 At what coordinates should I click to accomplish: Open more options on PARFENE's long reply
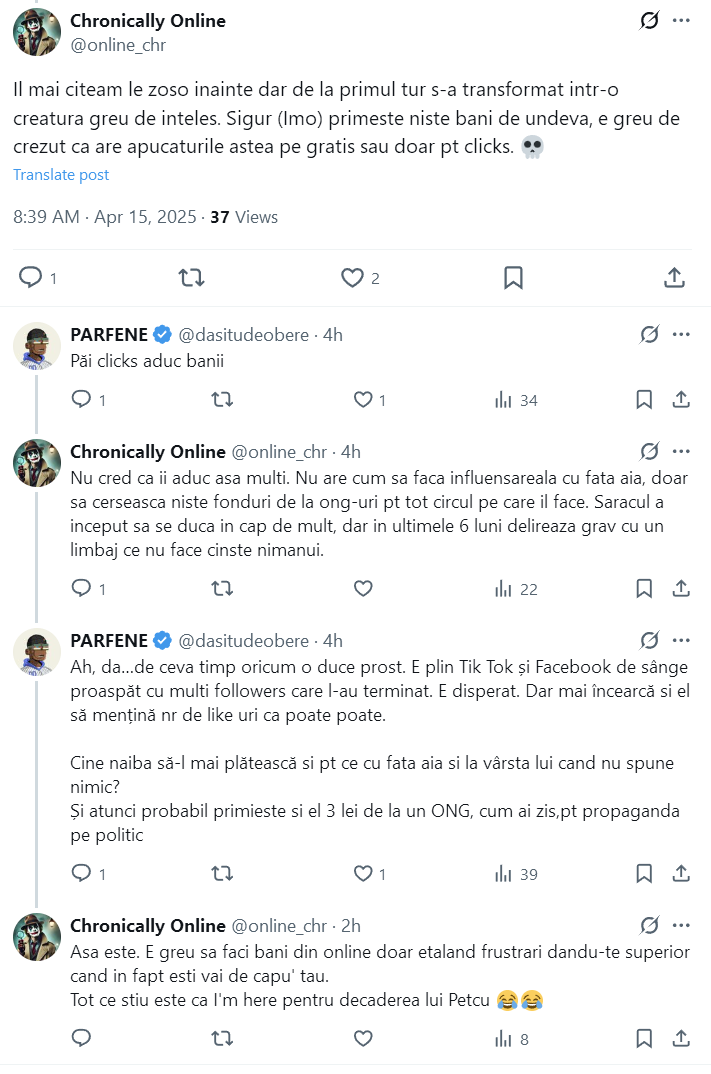point(681,640)
